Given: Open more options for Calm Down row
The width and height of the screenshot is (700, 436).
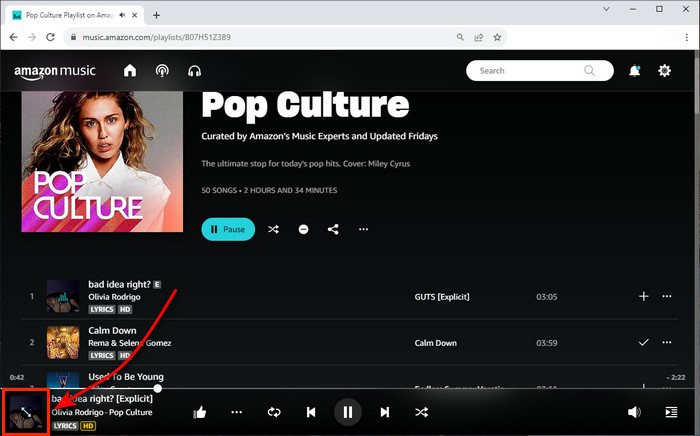Looking at the screenshot, I should point(667,342).
